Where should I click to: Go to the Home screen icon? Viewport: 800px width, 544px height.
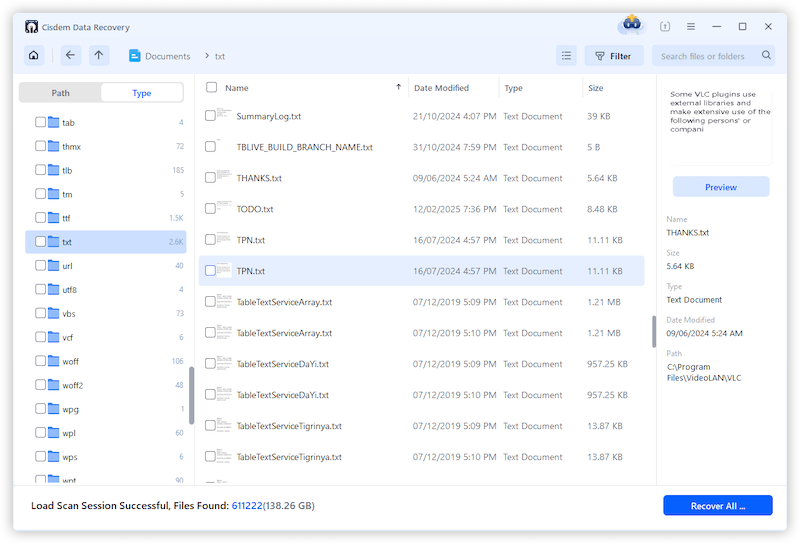point(34,55)
